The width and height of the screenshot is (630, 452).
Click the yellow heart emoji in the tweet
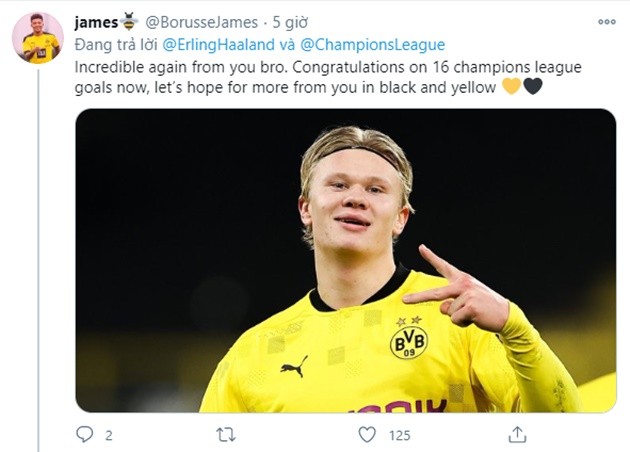click(511, 86)
